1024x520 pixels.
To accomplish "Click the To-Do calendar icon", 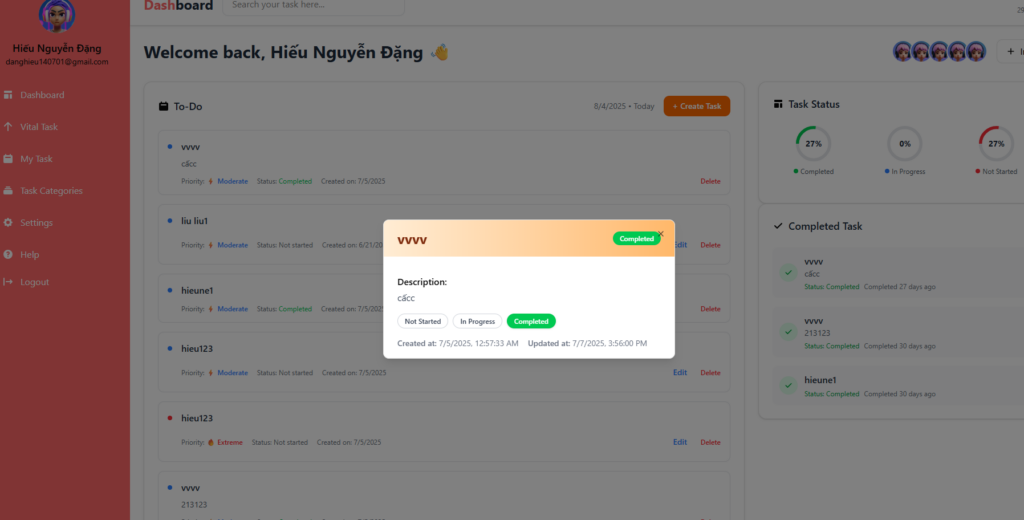I will (x=163, y=106).
